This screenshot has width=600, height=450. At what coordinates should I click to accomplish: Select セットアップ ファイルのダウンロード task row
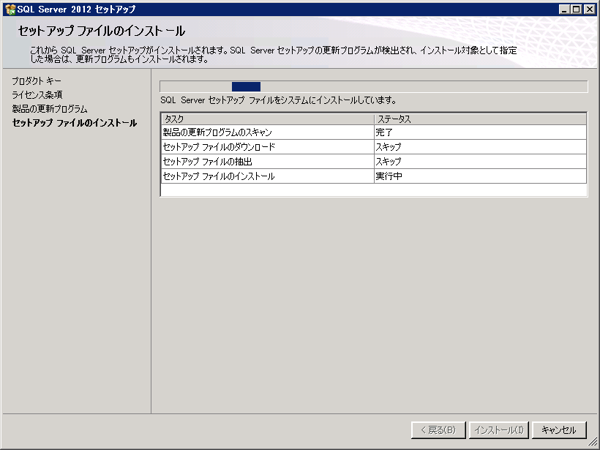point(374,147)
